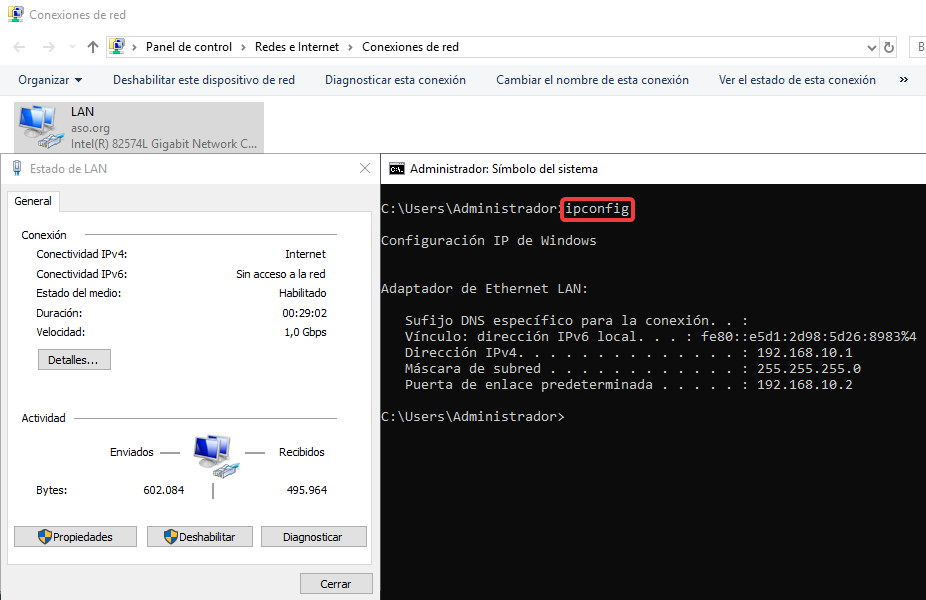926x600 pixels.
Task: Select the LAN network adapter icon
Action: 38,126
